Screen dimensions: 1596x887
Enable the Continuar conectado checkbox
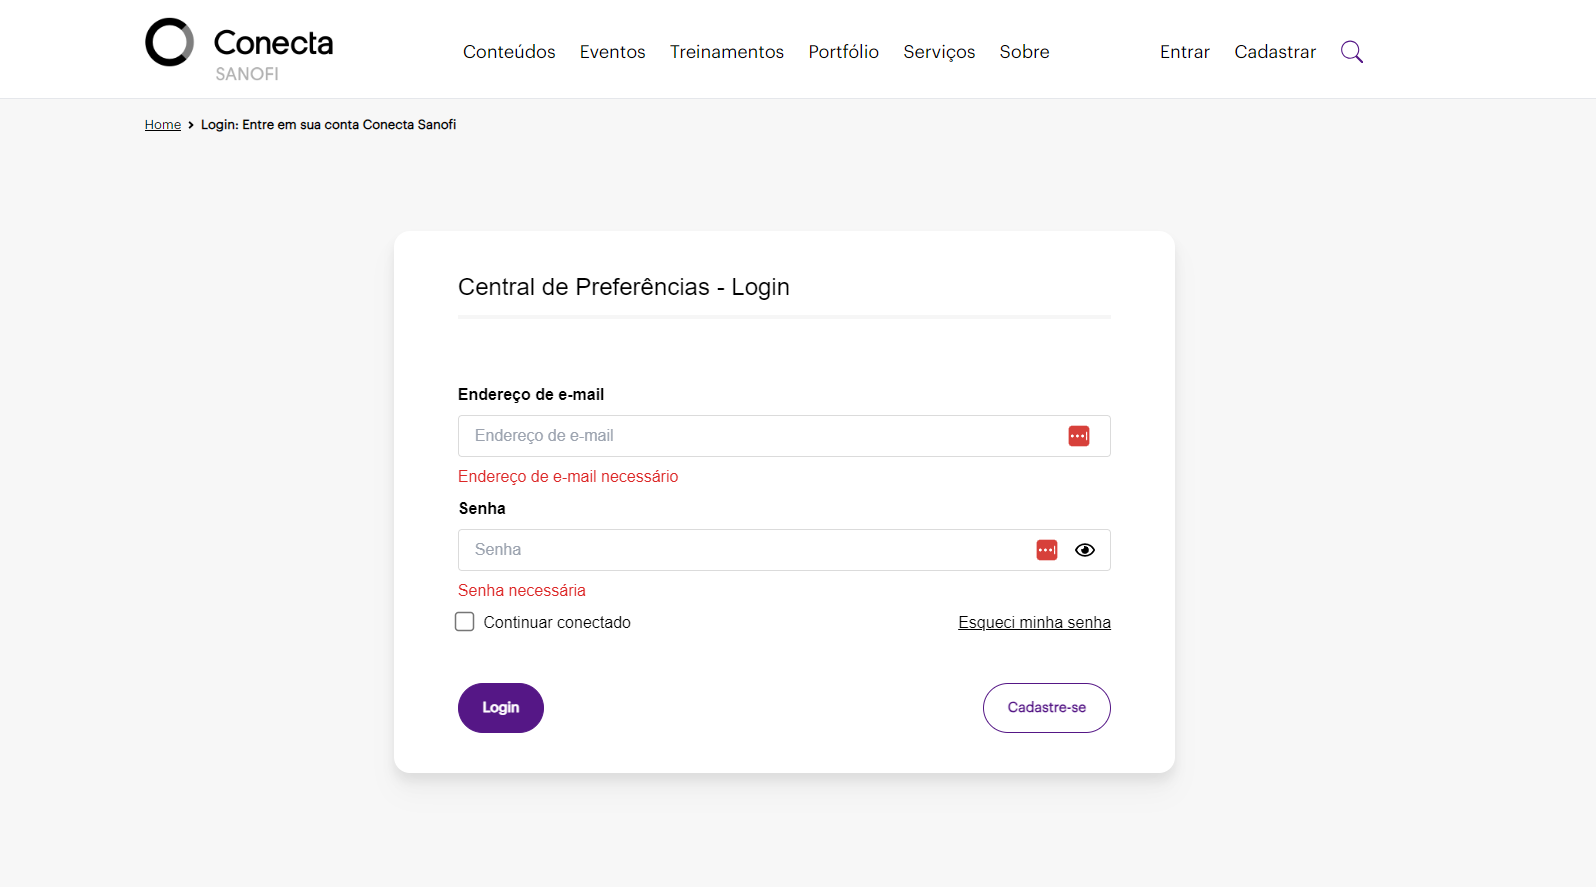(465, 622)
